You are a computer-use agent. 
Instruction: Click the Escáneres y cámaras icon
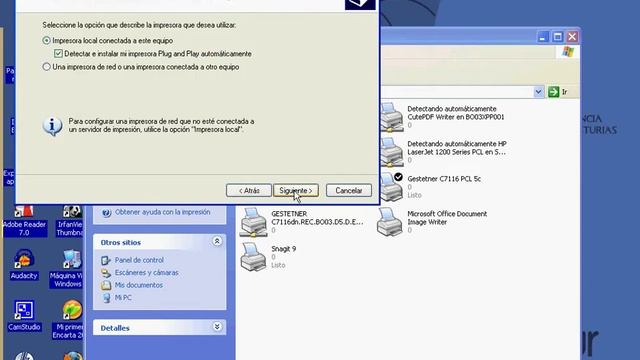click(106, 273)
